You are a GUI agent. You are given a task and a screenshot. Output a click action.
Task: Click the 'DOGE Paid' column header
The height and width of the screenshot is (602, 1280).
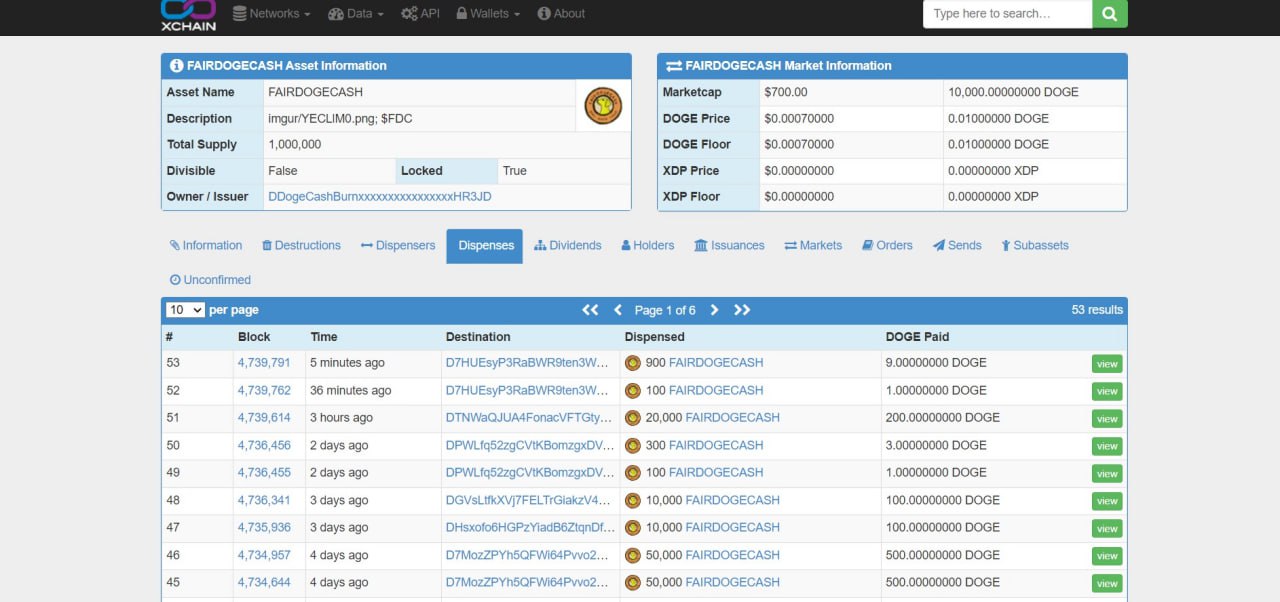[x=917, y=337]
